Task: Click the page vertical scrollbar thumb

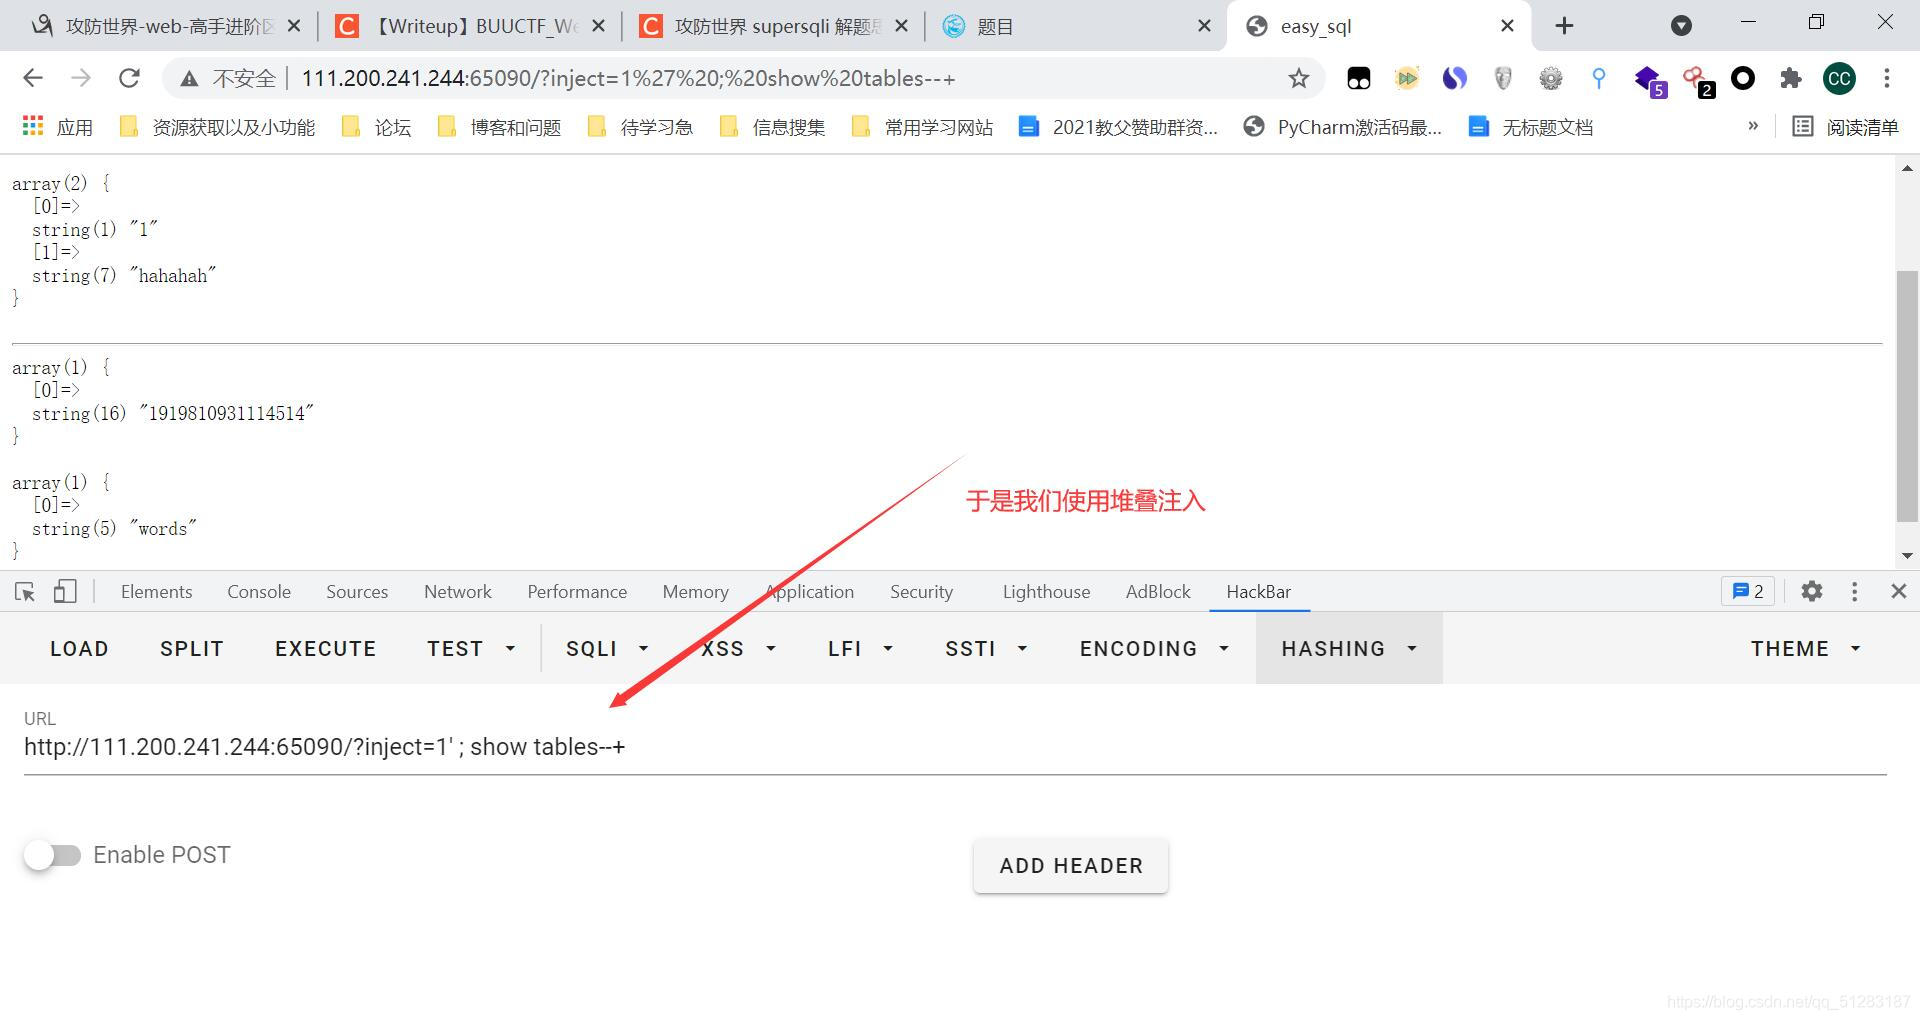Action: click(1907, 396)
